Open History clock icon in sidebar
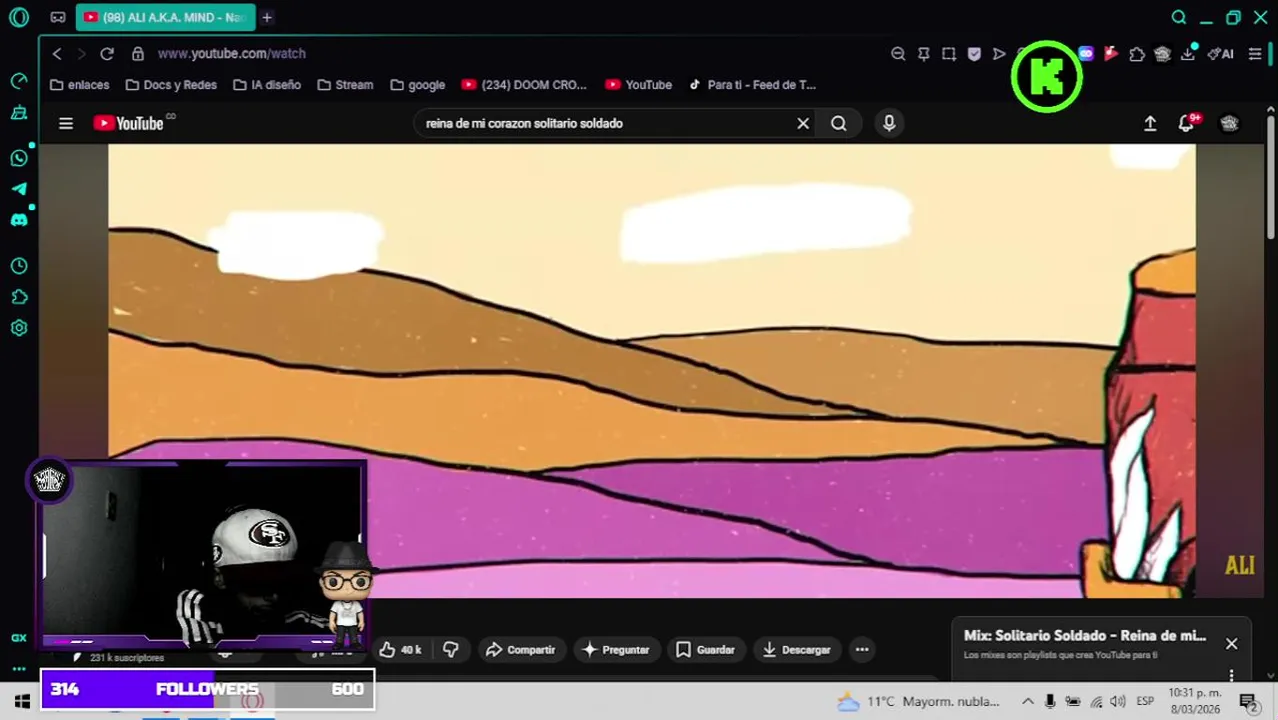Screen dimensions: 1278x720 click(19, 266)
